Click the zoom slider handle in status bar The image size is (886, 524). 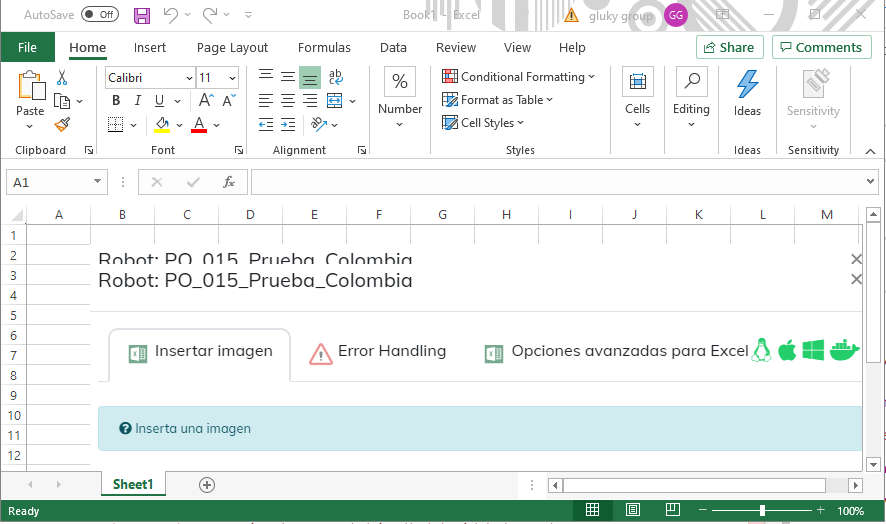click(x=762, y=510)
